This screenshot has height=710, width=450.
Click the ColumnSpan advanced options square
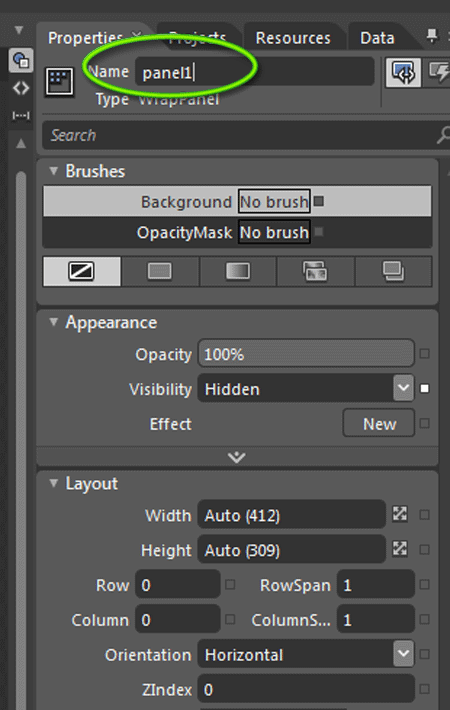click(424, 619)
